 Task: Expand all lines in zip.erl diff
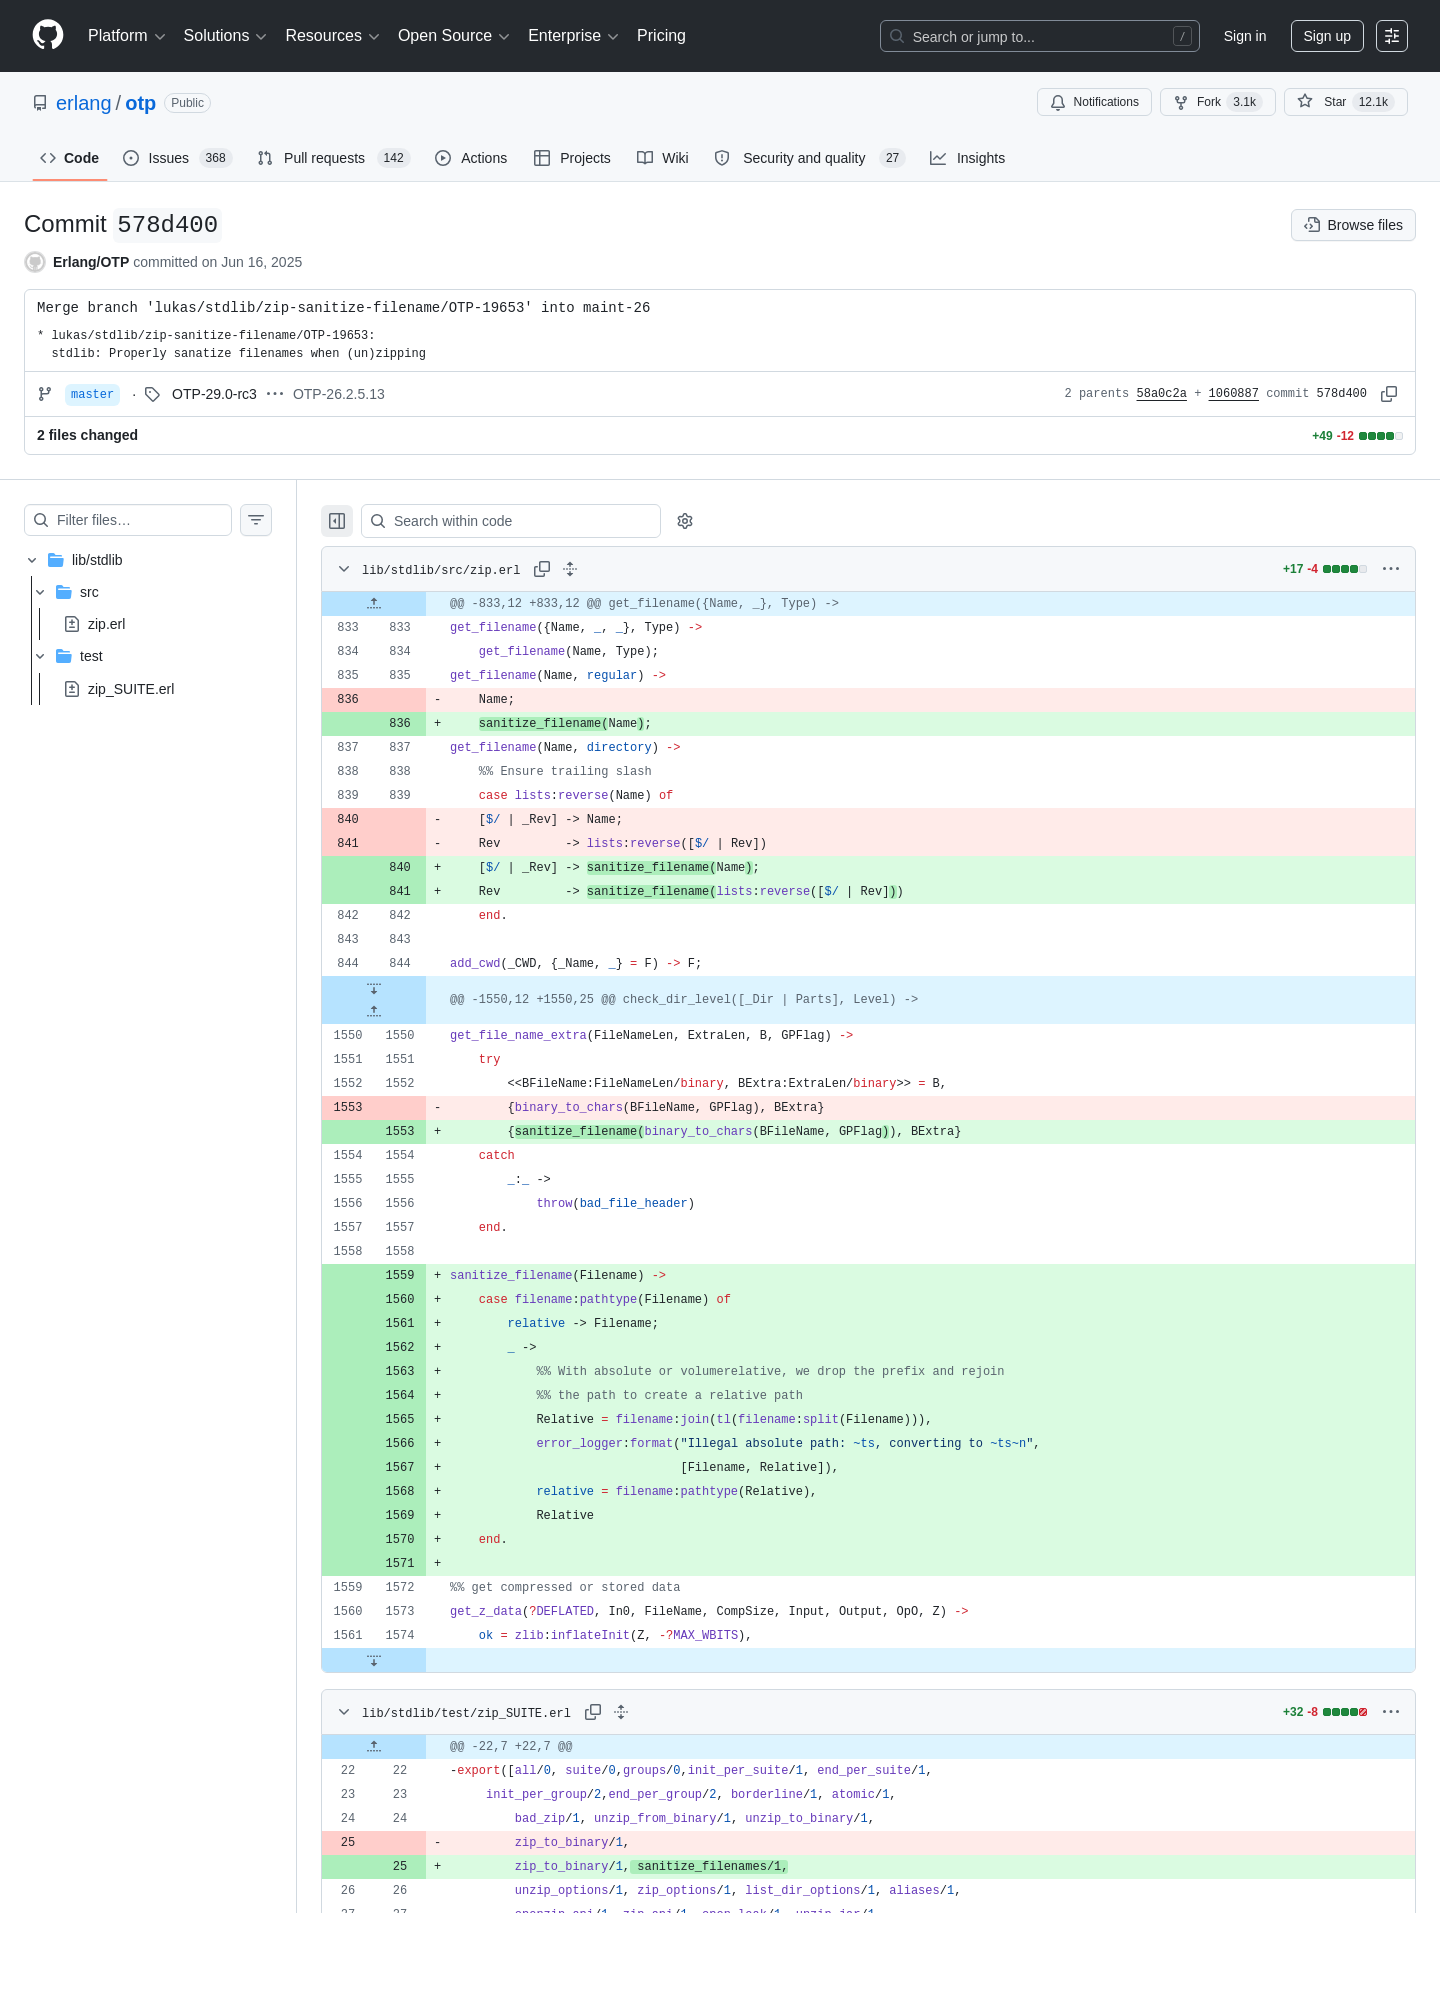coord(570,569)
